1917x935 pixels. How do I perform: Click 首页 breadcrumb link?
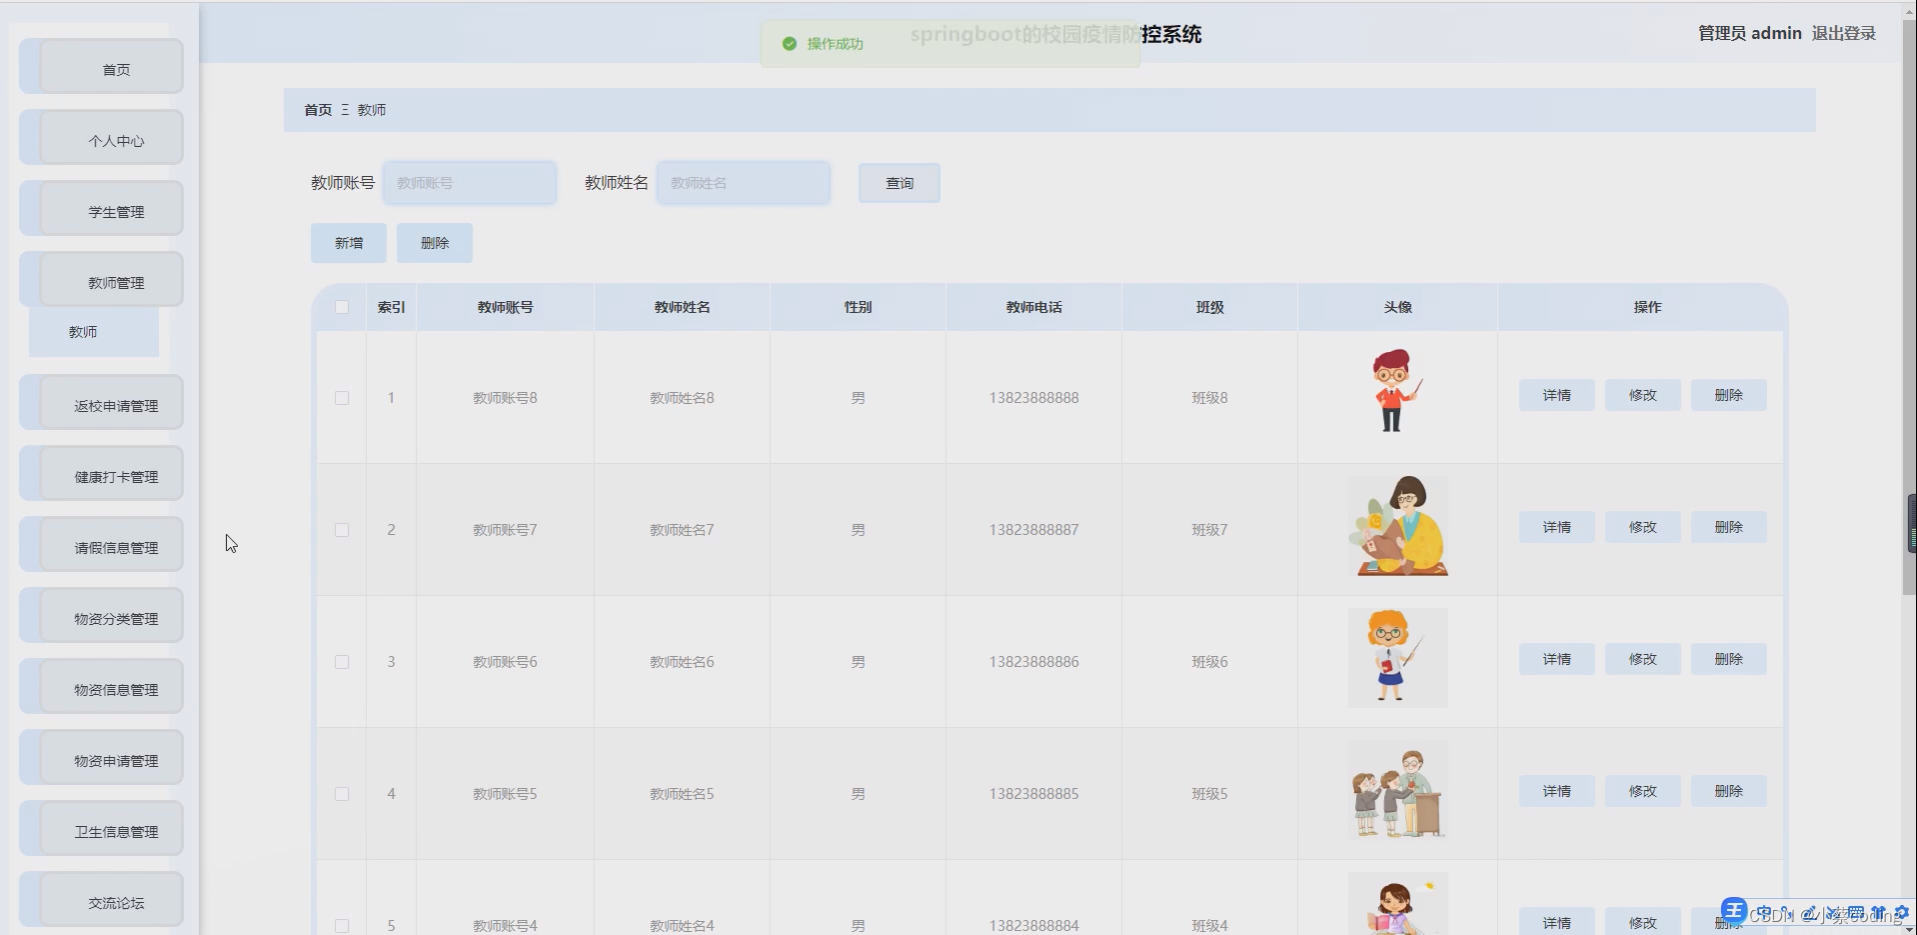[x=318, y=110]
